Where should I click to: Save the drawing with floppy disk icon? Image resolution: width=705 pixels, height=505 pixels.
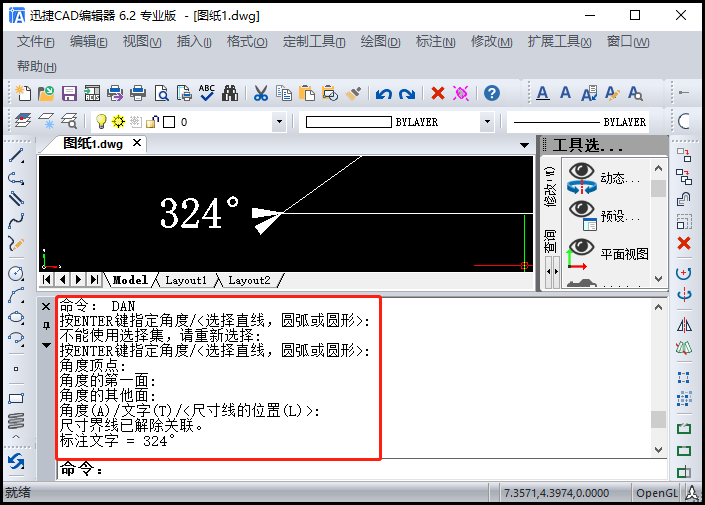point(69,93)
